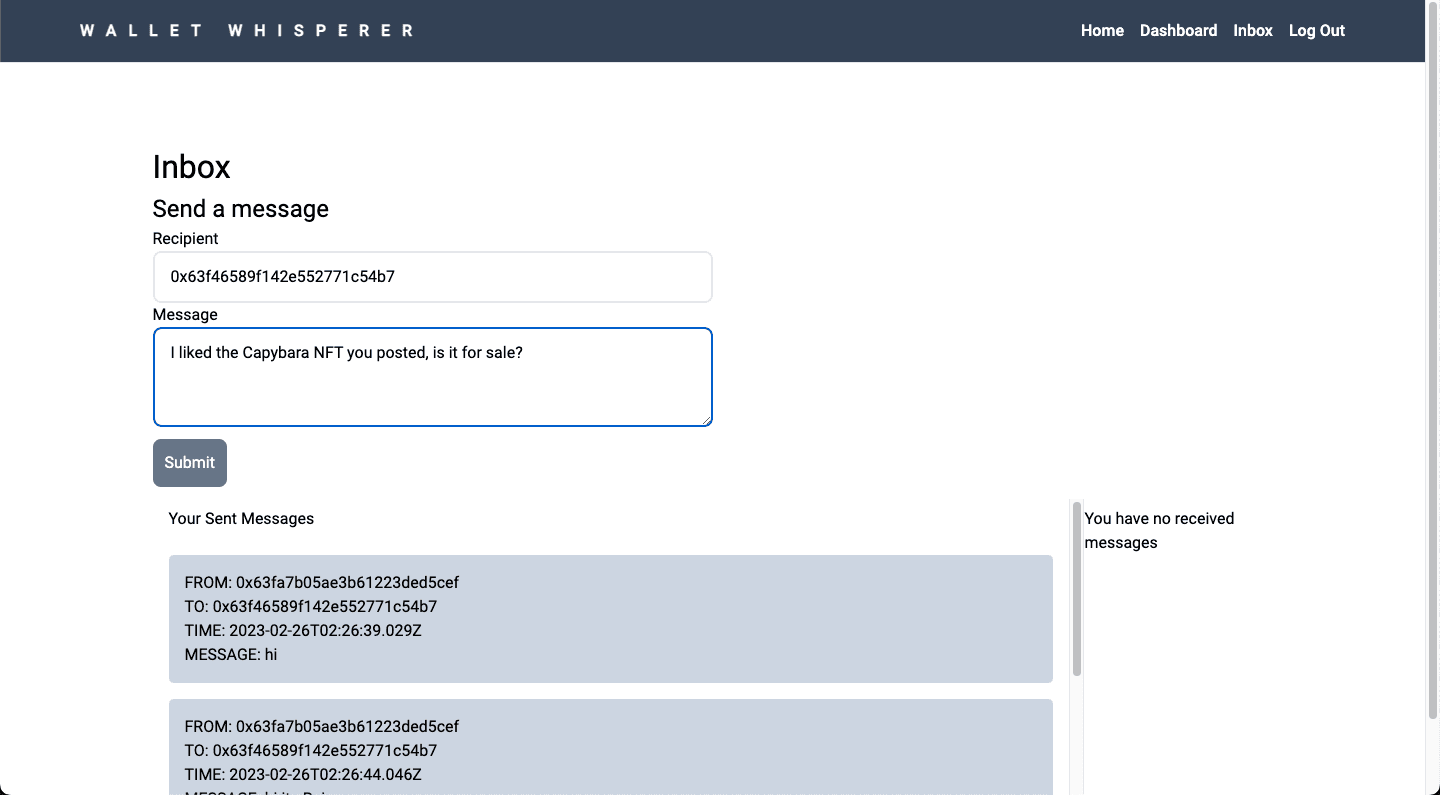
Task: Click the timestamp ending 39.029Z
Action: (303, 630)
